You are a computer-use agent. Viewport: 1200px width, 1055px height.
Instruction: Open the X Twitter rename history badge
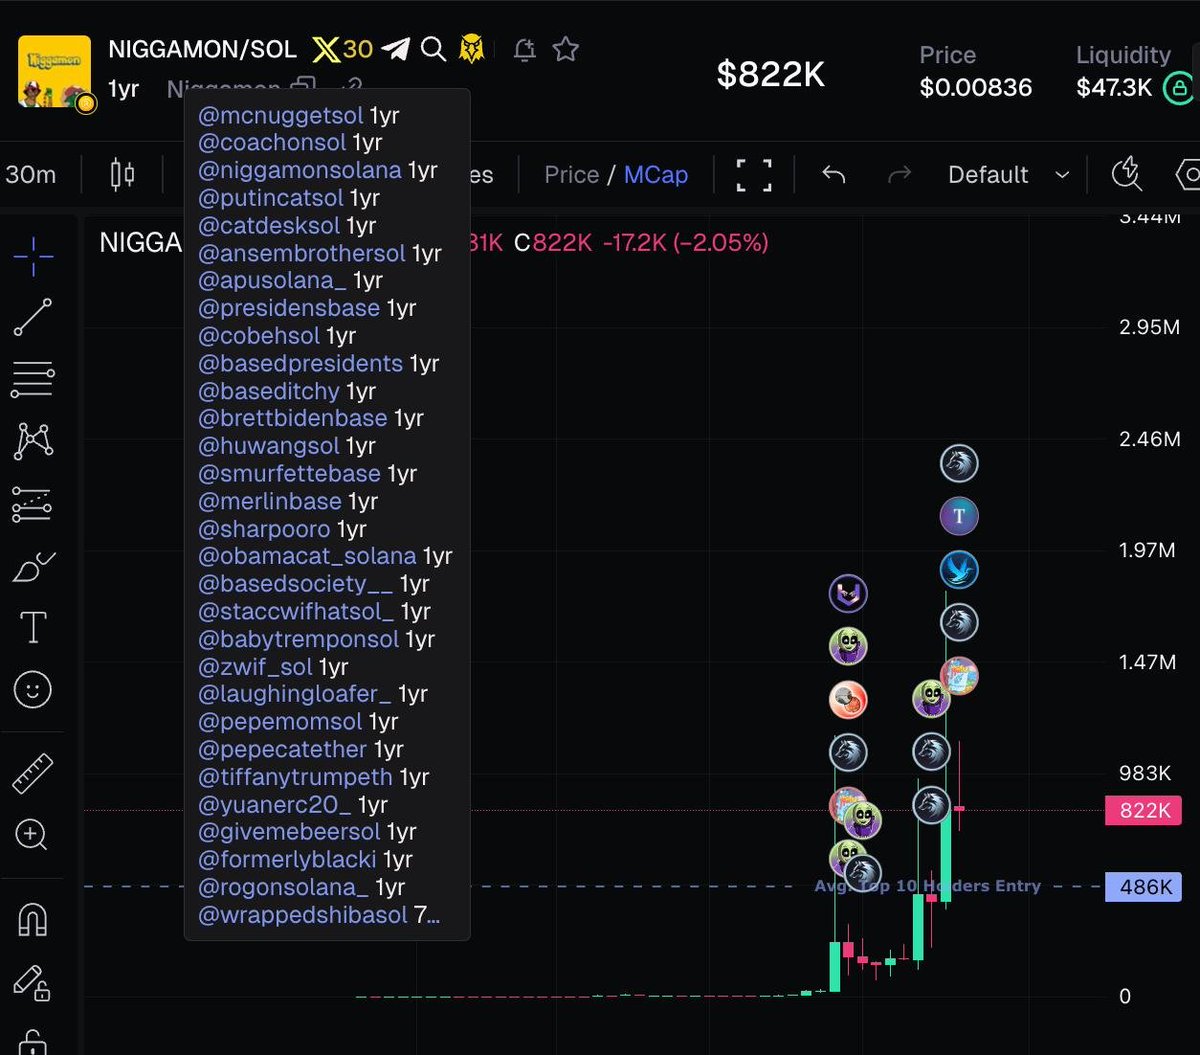tap(342, 49)
